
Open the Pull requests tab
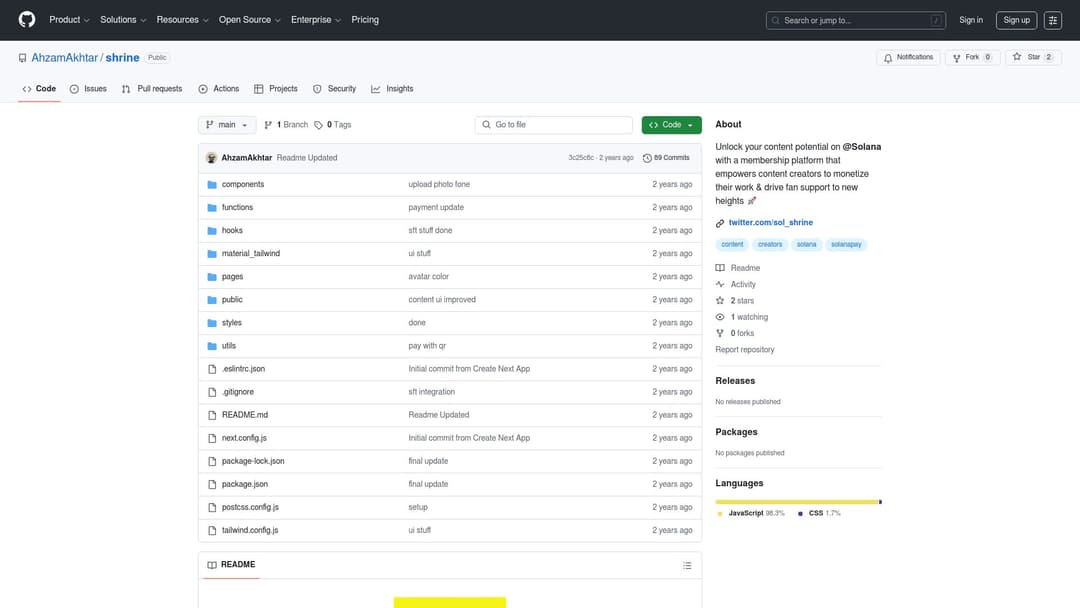[152, 89]
